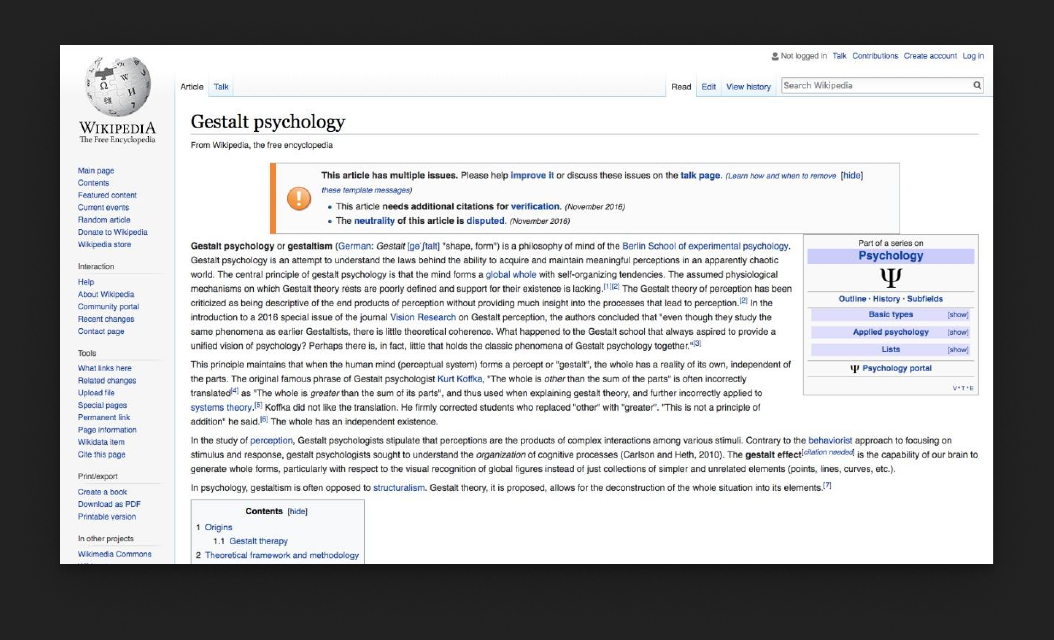Image resolution: width=1054 pixels, height=640 pixels.
Task: Open Printable version link
Action: [106, 517]
